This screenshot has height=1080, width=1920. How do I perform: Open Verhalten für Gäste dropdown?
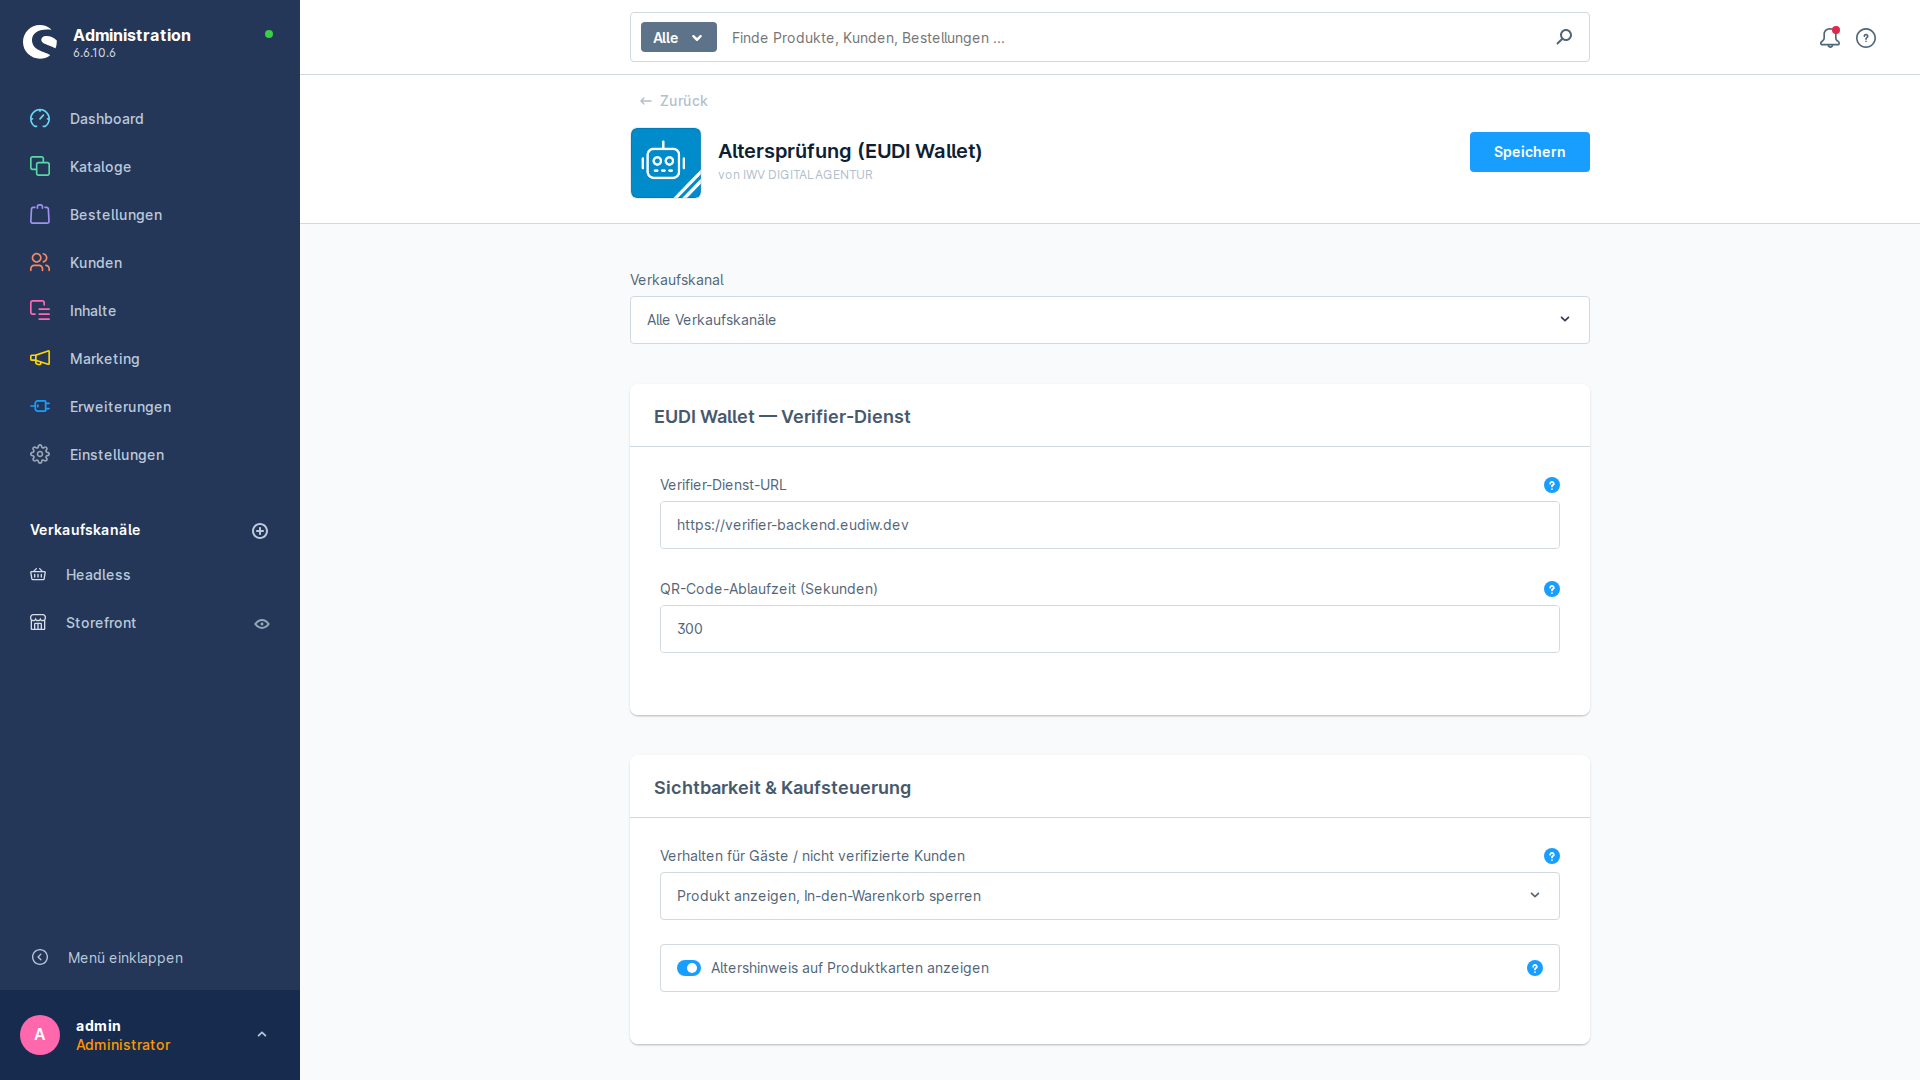coord(1110,896)
